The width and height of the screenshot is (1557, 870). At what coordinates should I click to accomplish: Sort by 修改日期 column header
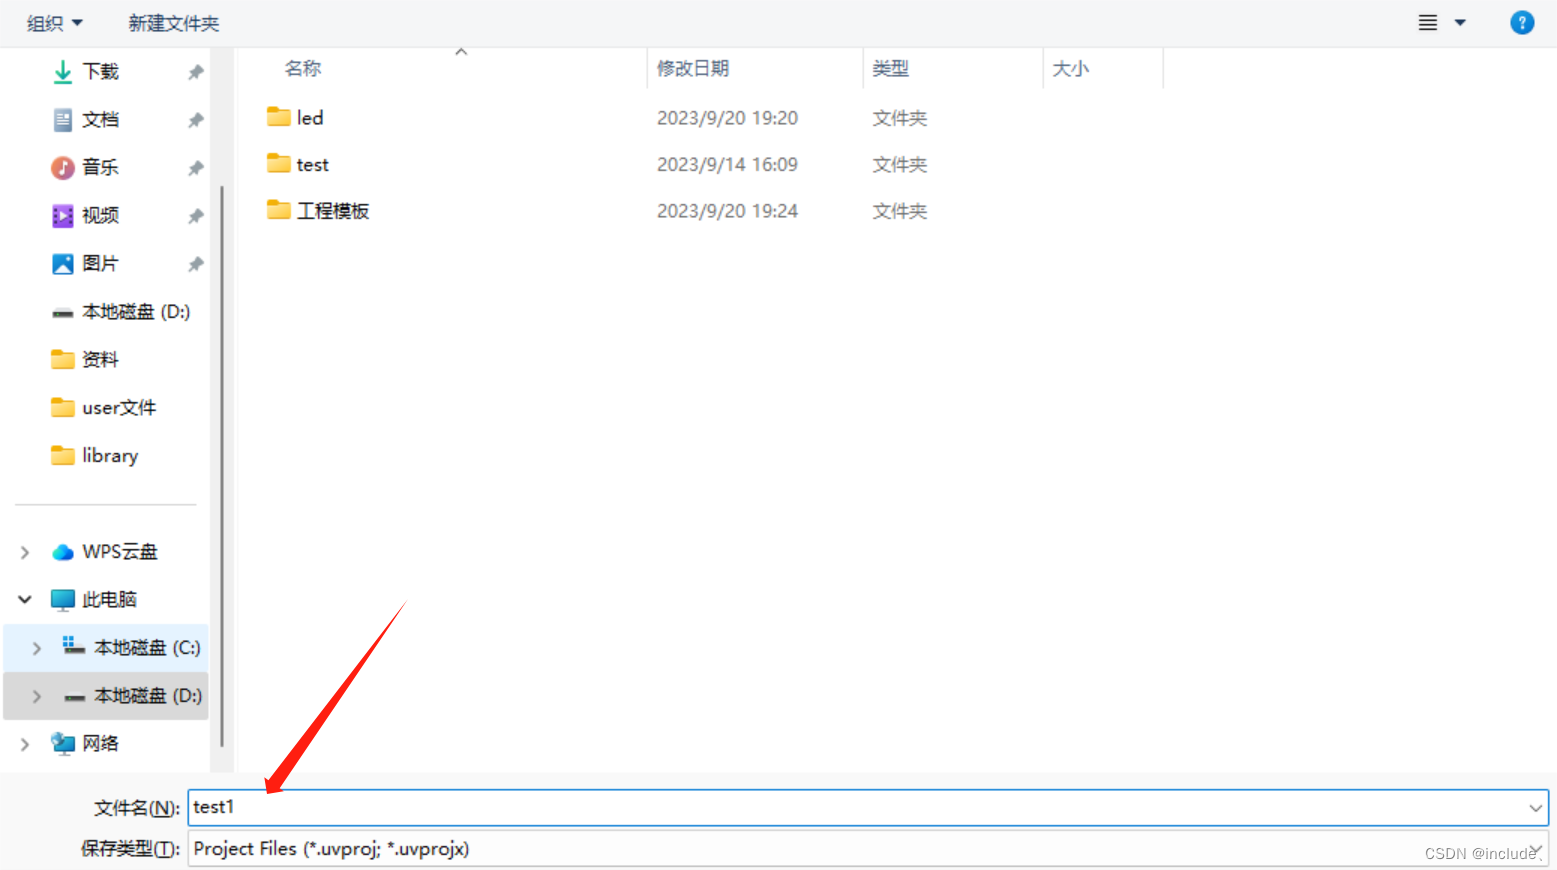coord(693,68)
